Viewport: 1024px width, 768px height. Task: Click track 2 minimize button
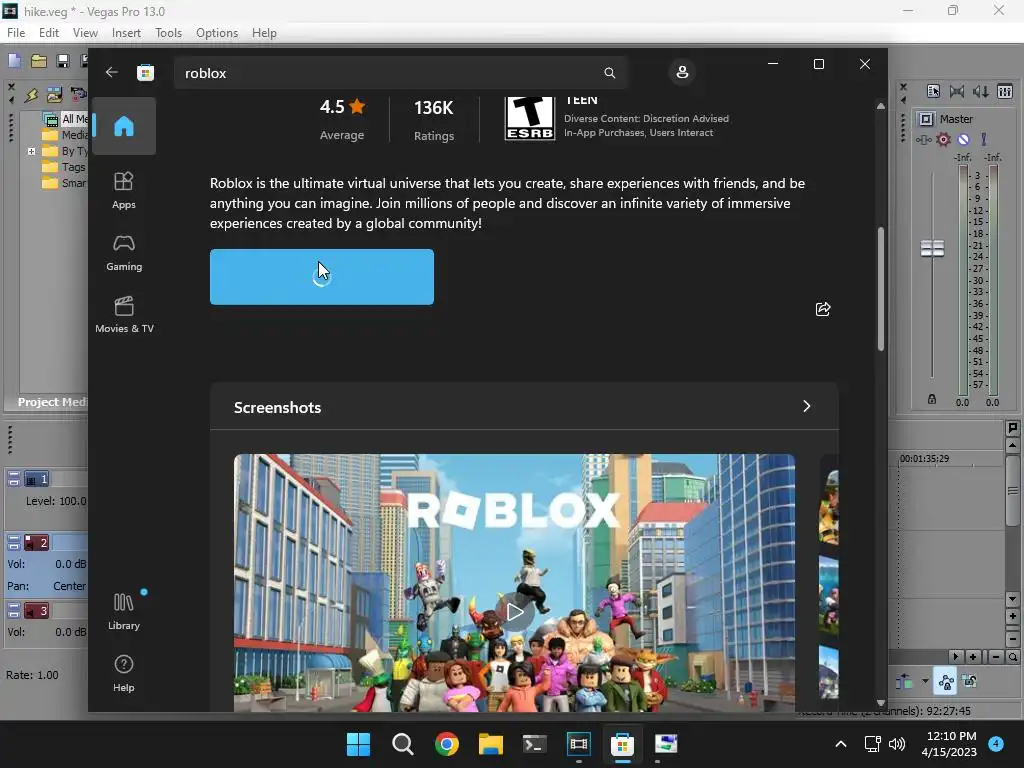tap(14, 543)
